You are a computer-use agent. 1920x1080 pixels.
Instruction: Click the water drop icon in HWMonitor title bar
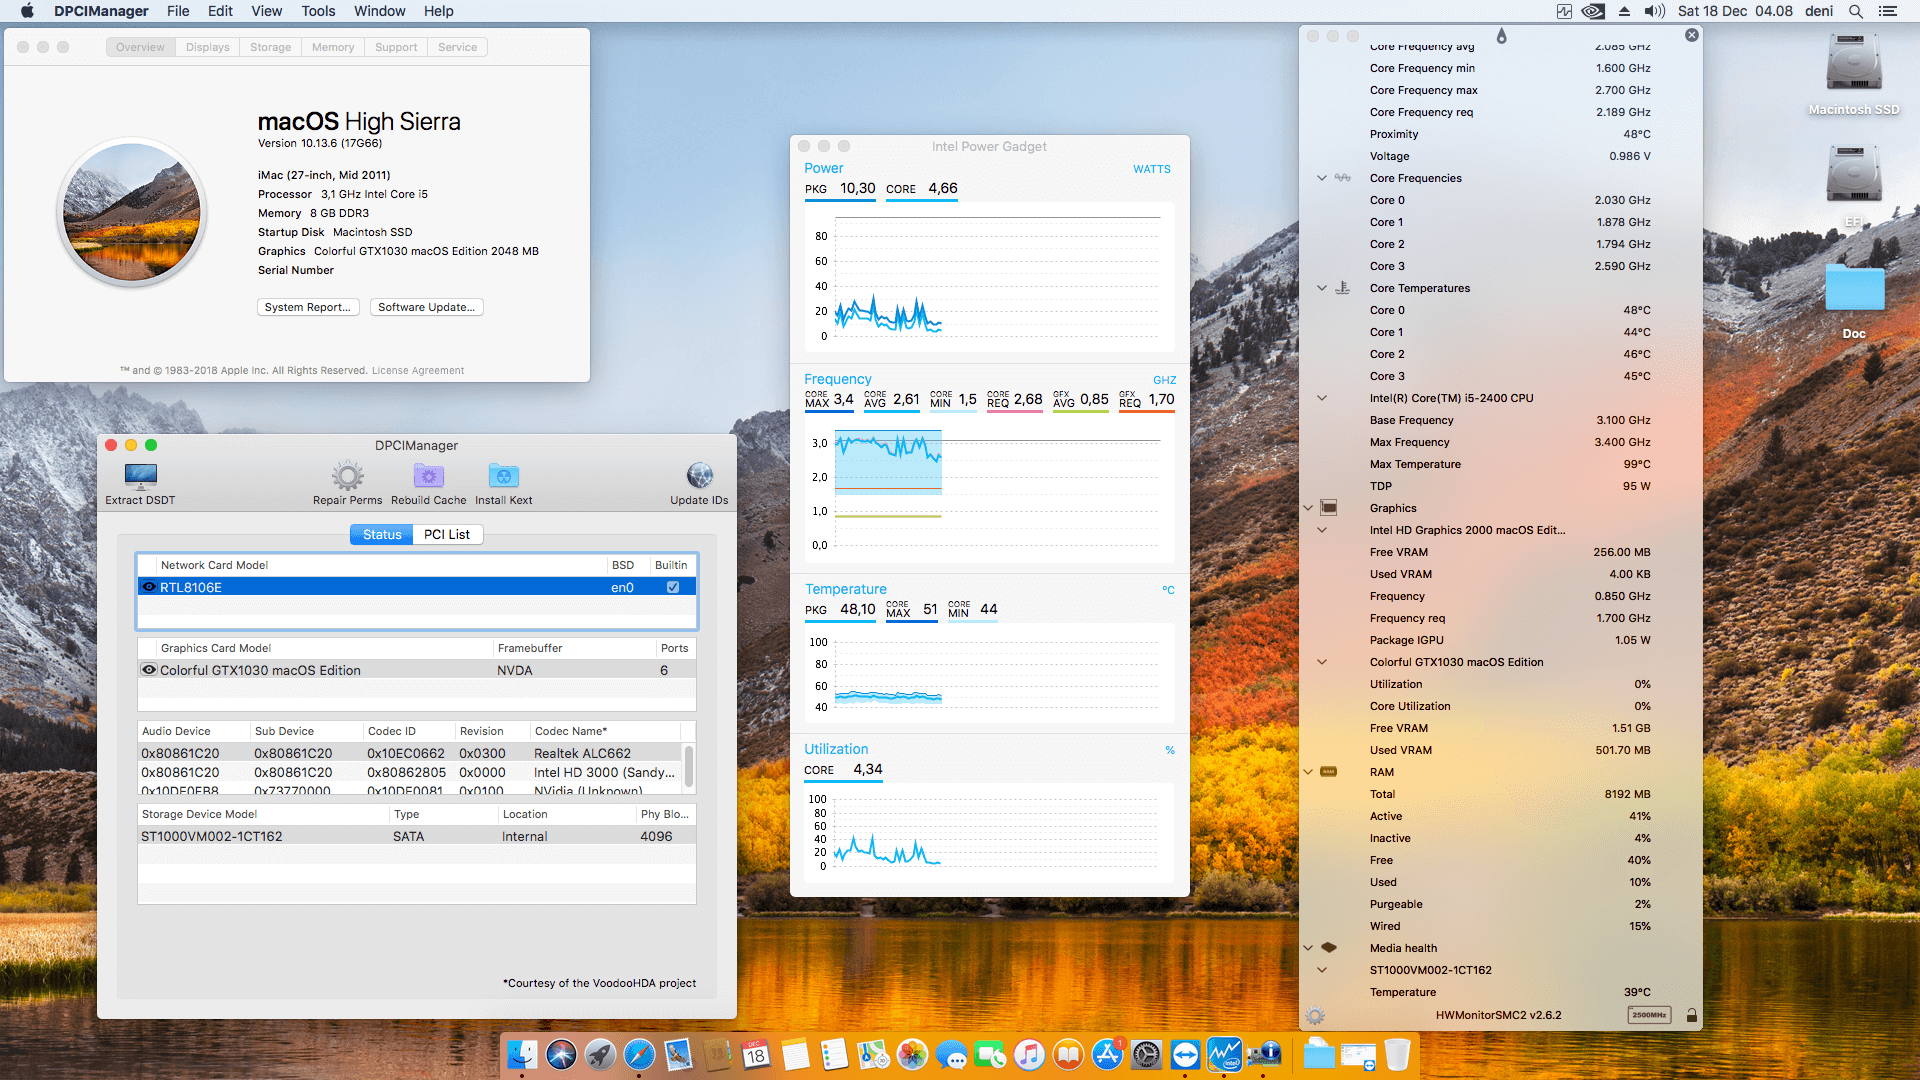pyautogui.click(x=1501, y=36)
